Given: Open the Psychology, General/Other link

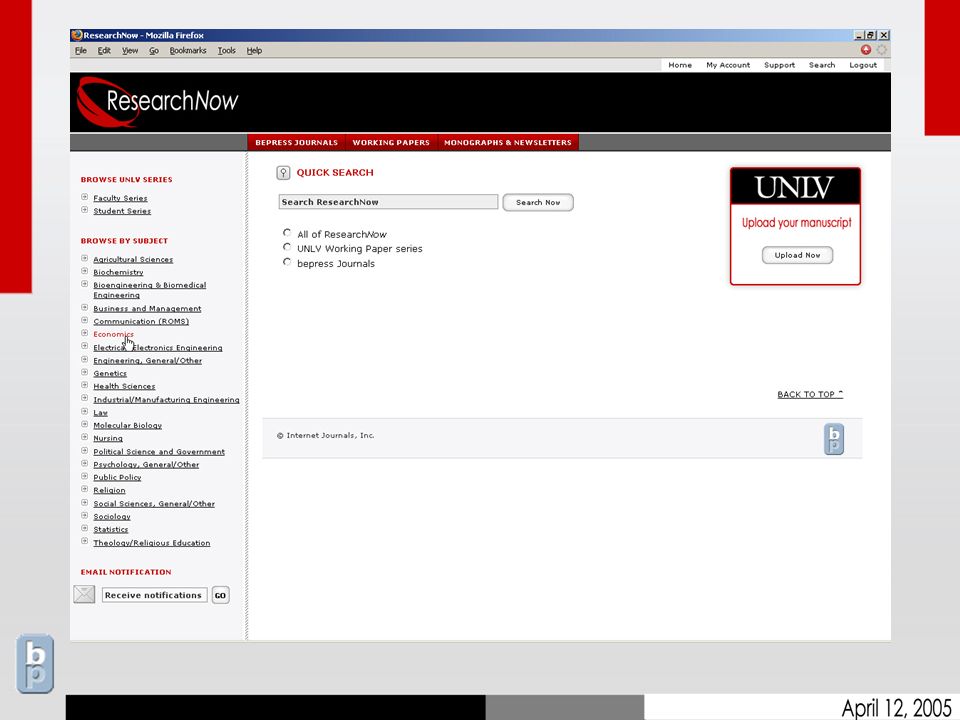Looking at the screenshot, I should tap(146, 465).
